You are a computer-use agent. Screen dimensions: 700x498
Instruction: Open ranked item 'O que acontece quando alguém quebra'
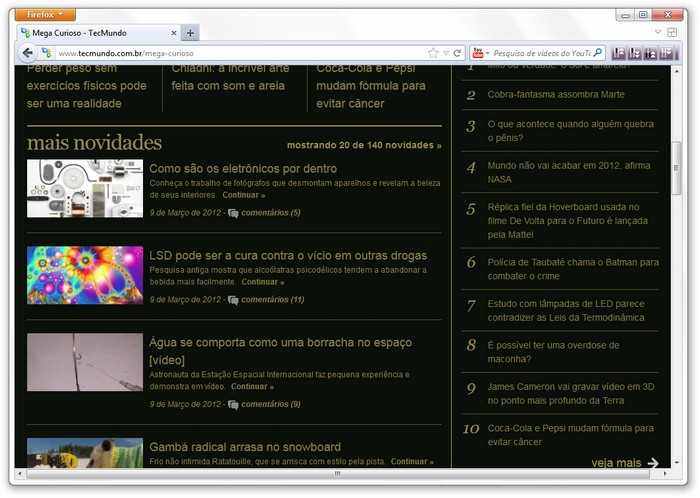(x=570, y=131)
